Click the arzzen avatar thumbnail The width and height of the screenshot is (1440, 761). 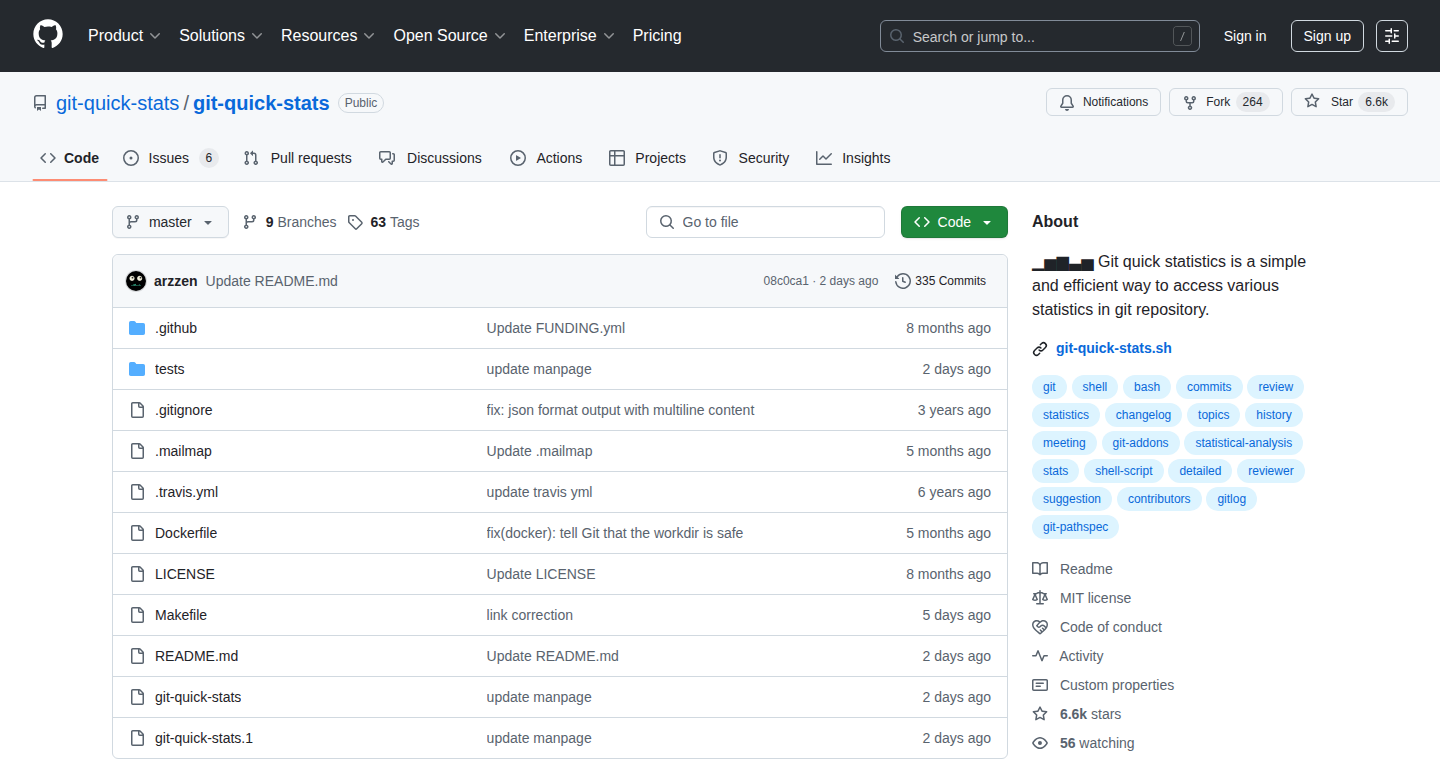136,281
